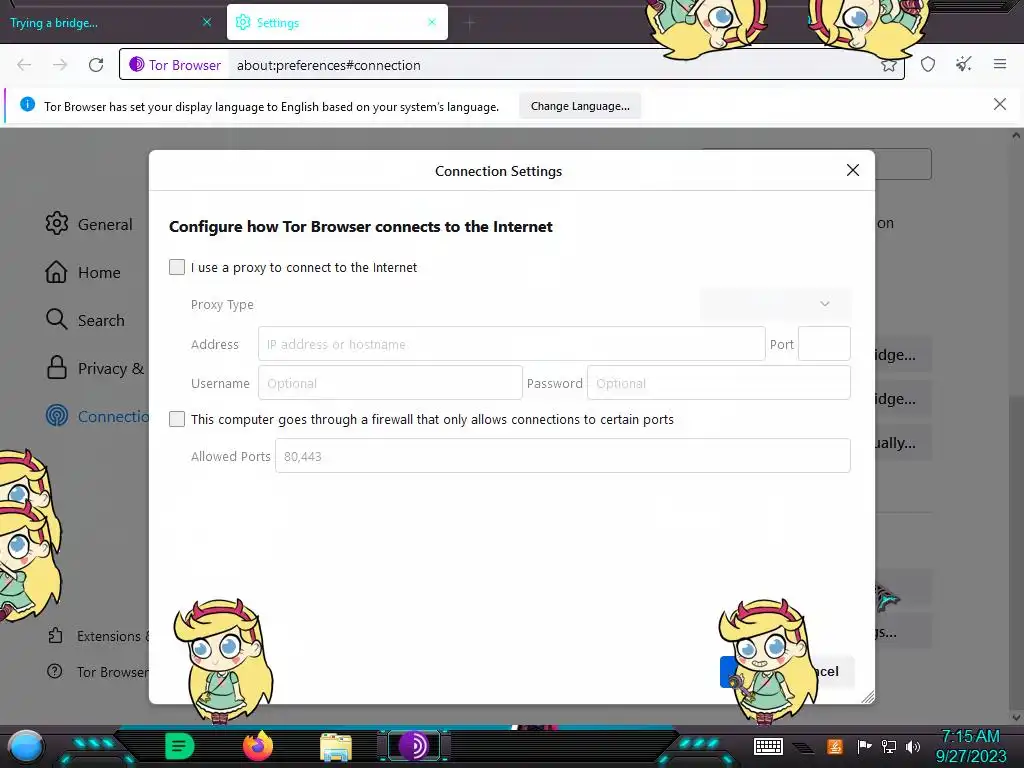
Task: Open Search settings category
Action: tap(85, 320)
